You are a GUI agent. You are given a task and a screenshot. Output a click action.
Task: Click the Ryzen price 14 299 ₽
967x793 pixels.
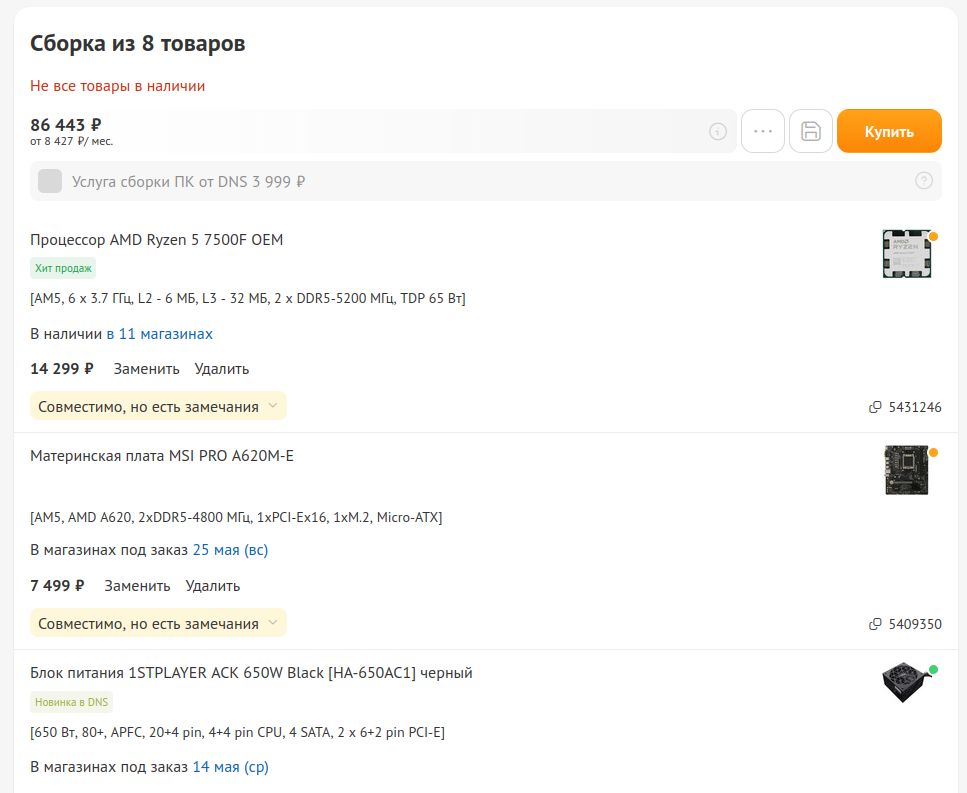click(62, 369)
